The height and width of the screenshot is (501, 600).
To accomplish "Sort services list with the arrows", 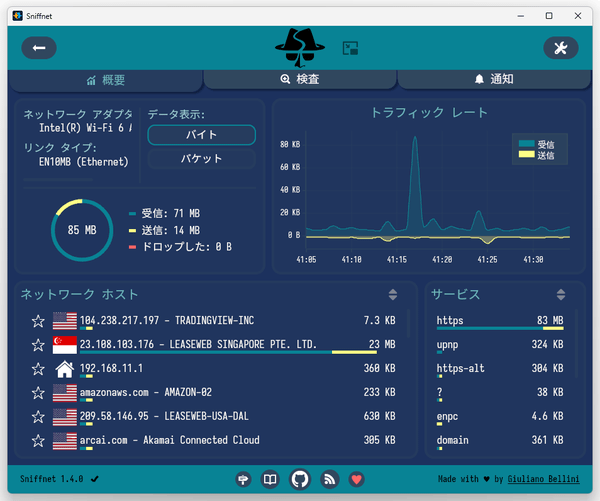I will [x=561, y=294].
